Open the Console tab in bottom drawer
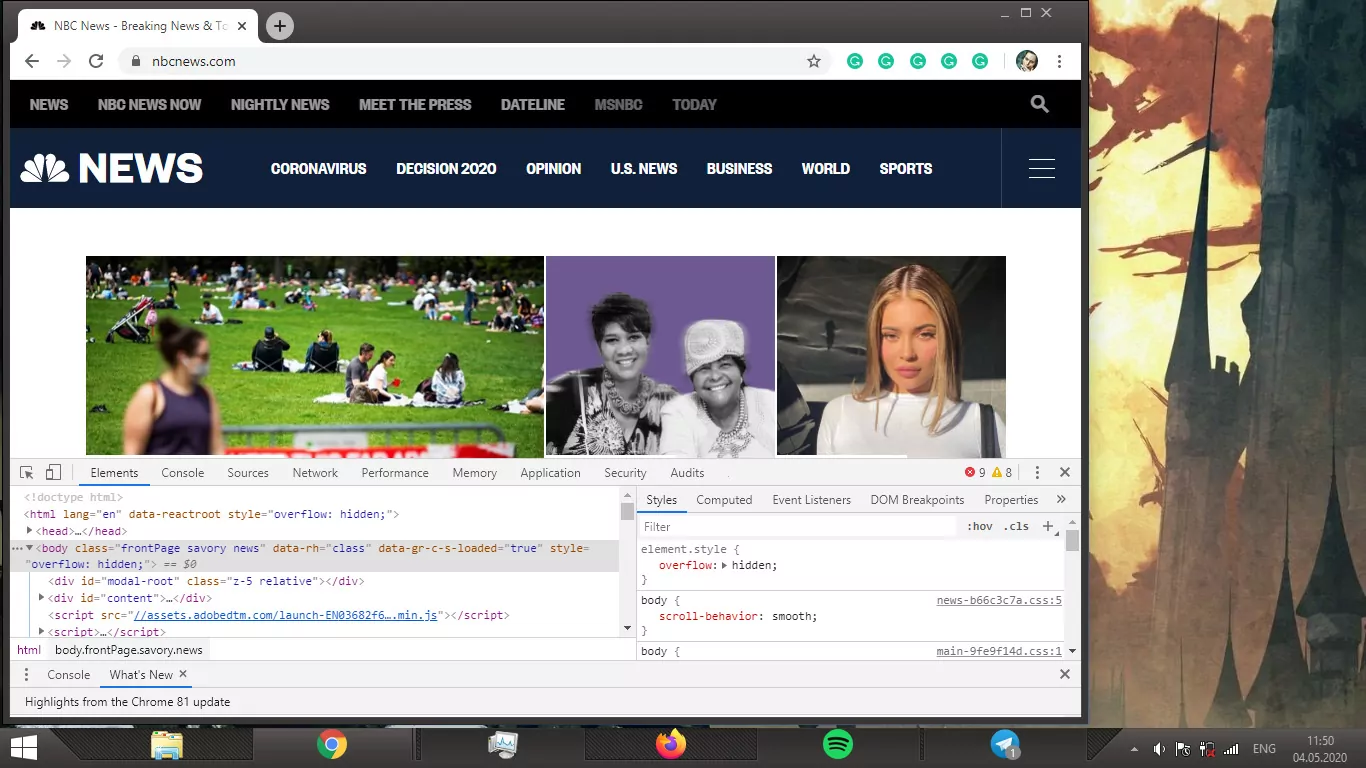The height and width of the screenshot is (768, 1366). click(x=69, y=675)
